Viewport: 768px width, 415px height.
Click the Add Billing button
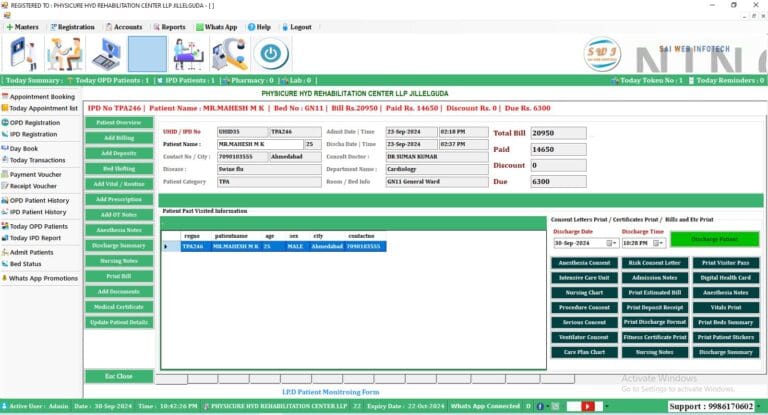click(x=119, y=138)
